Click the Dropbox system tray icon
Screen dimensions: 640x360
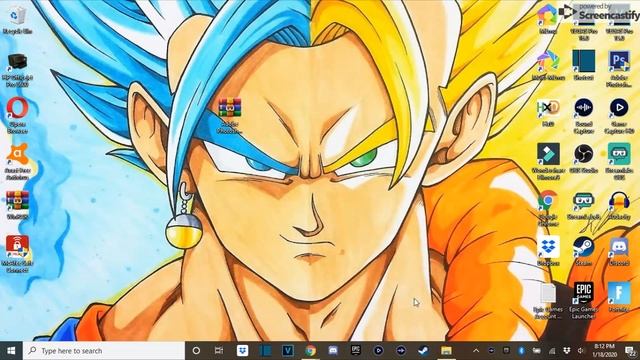[567, 351]
